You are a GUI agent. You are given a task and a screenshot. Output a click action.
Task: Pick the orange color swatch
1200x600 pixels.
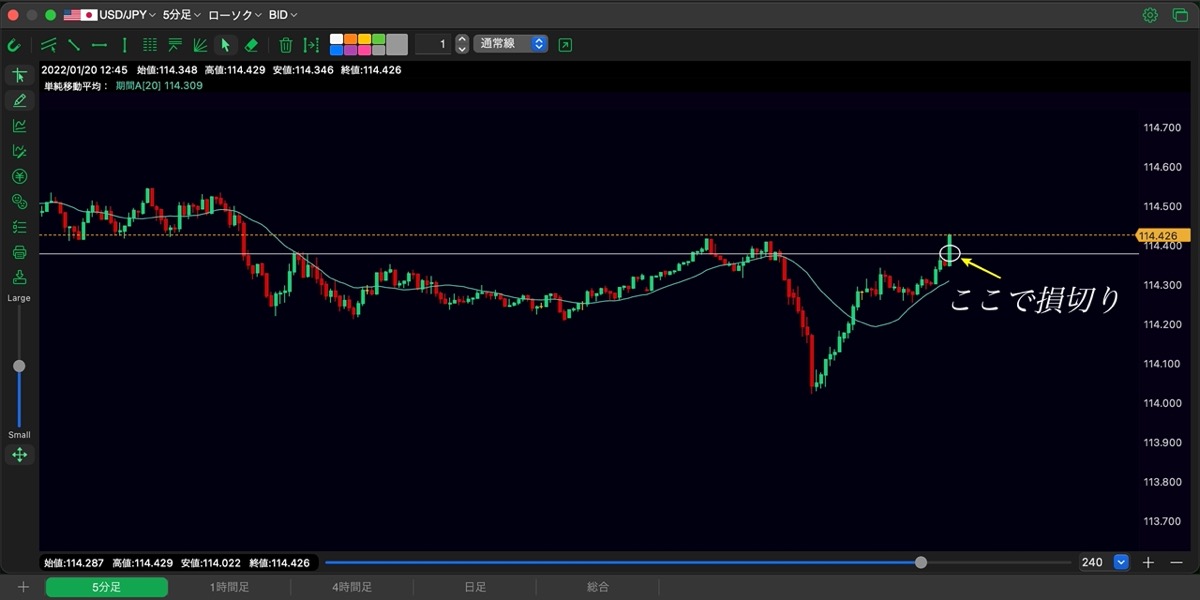(351, 39)
